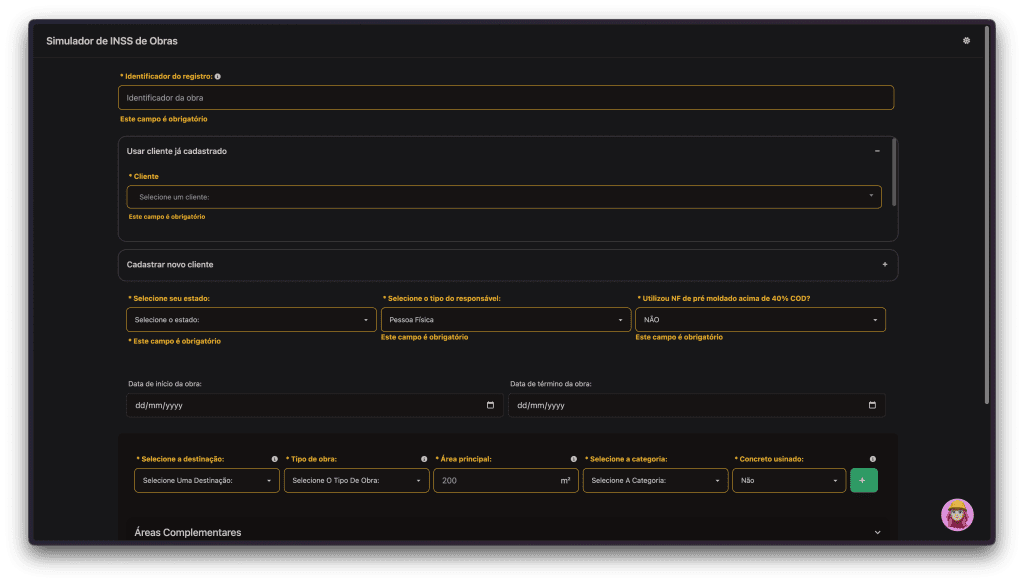This screenshot has width=1024, height=583.
Task: Open calendar picker for Data de início
Action: click(490, 406)
